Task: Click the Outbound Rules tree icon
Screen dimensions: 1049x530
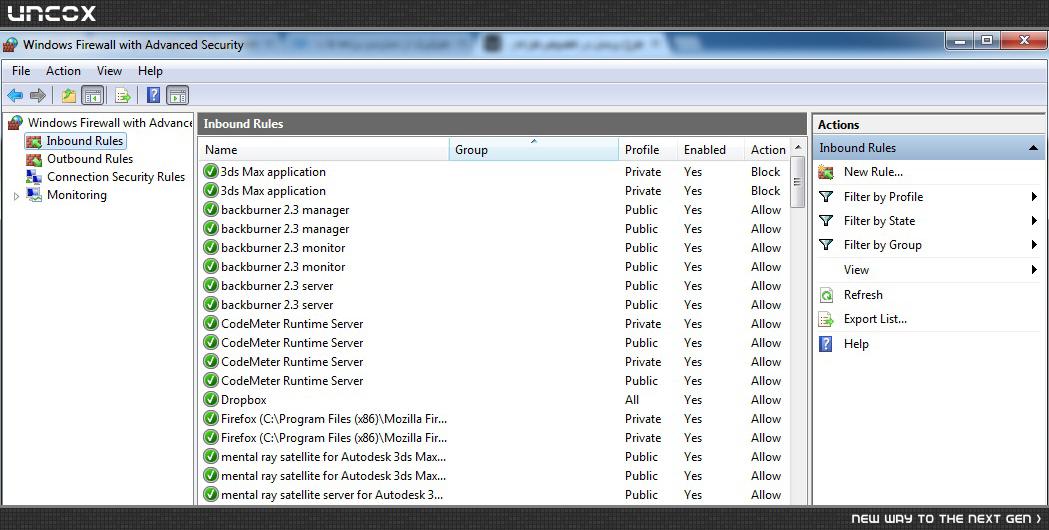Action: click(33, 159)
